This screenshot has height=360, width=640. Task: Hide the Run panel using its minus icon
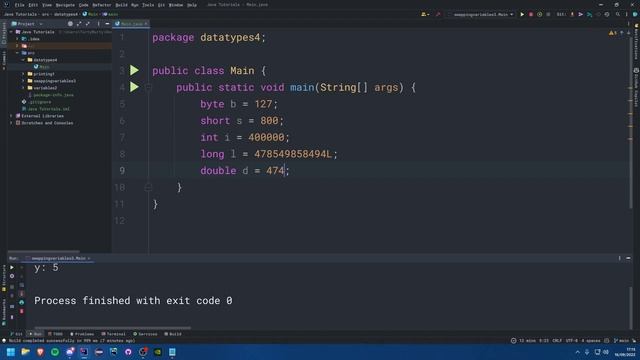tap(628, 258)
